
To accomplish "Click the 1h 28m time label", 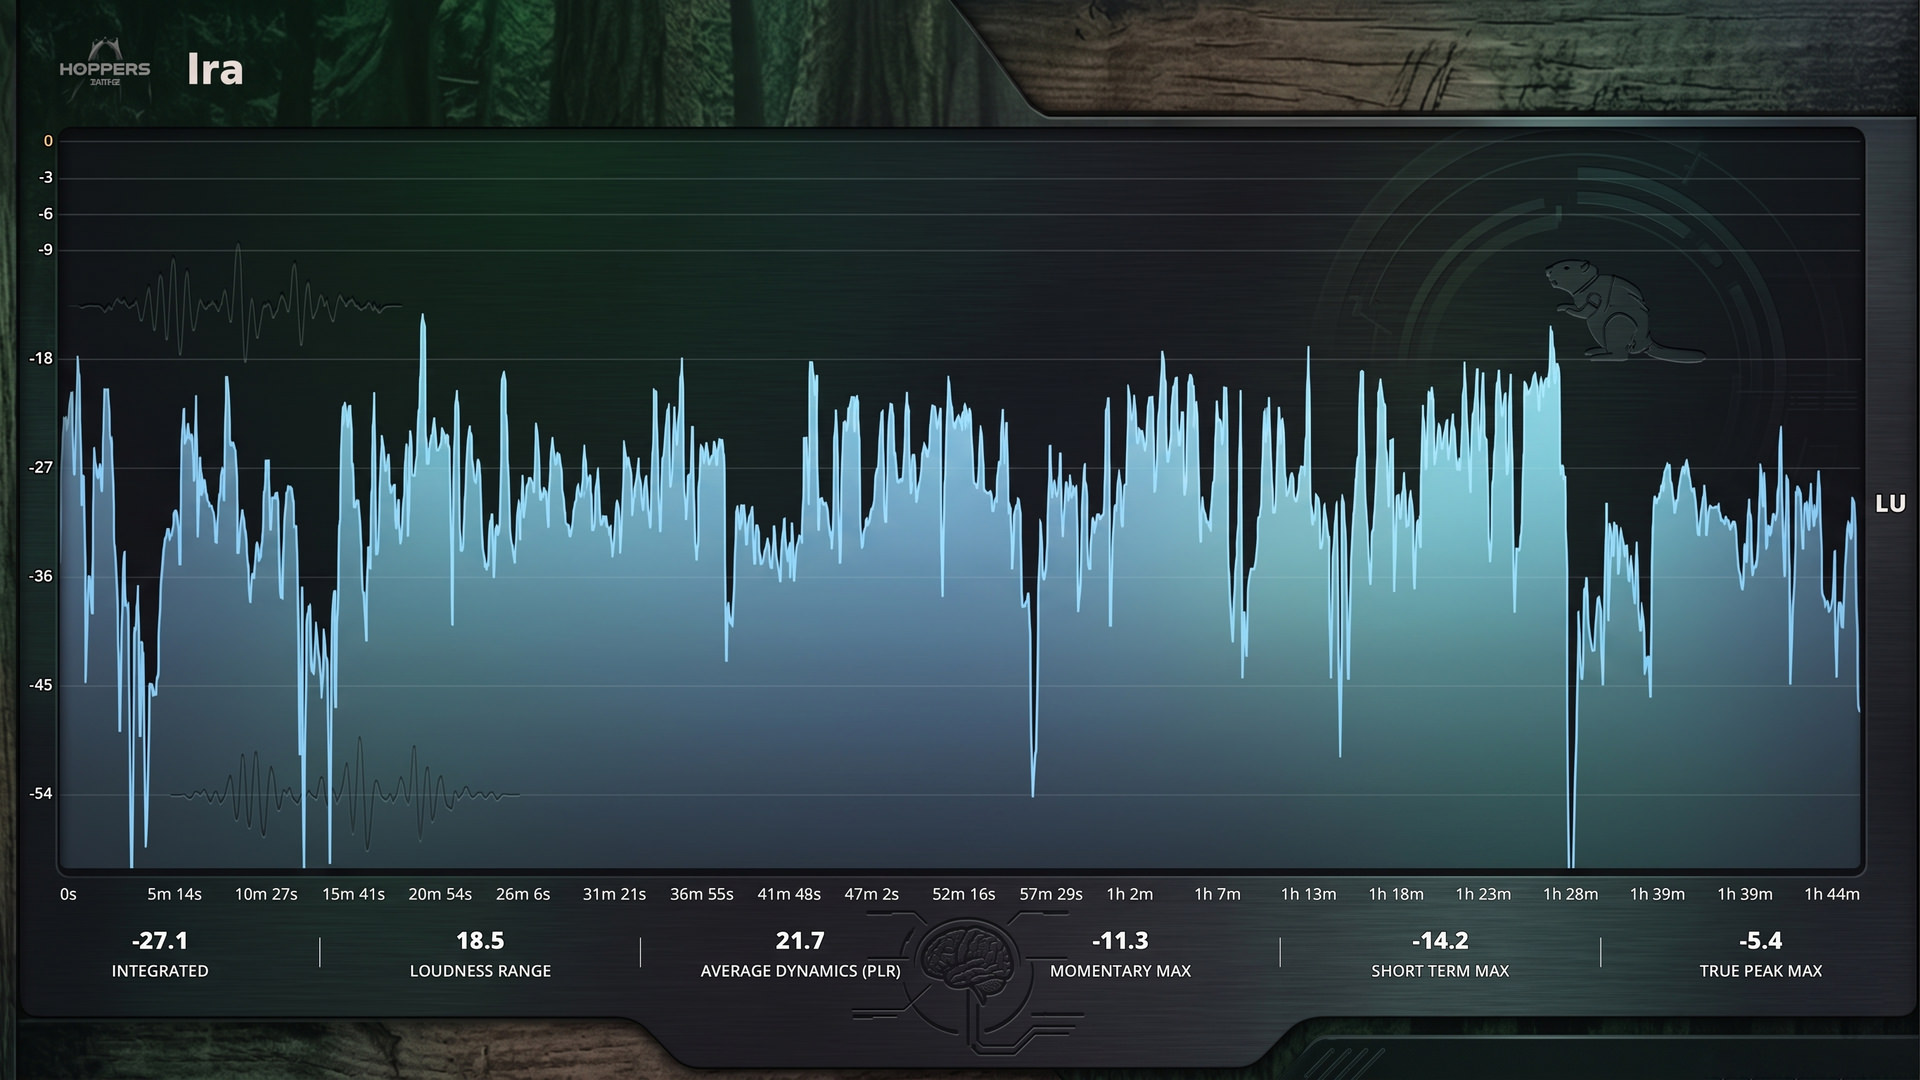I will [1570, 894].
